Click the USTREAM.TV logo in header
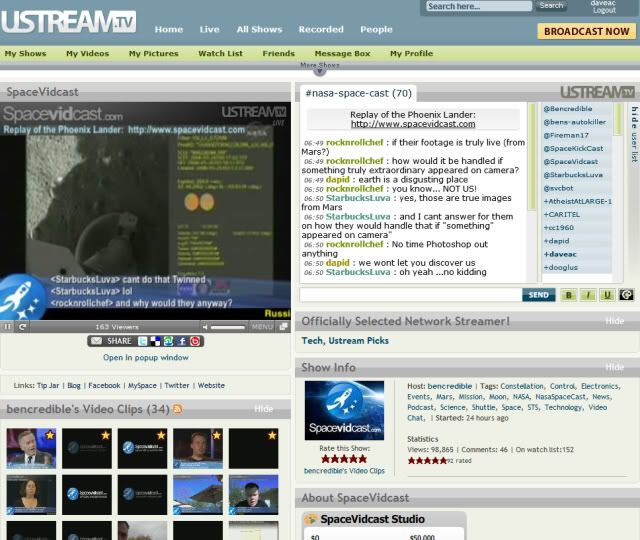This screenshot has width=640, height=540. [x=69, y=22]
